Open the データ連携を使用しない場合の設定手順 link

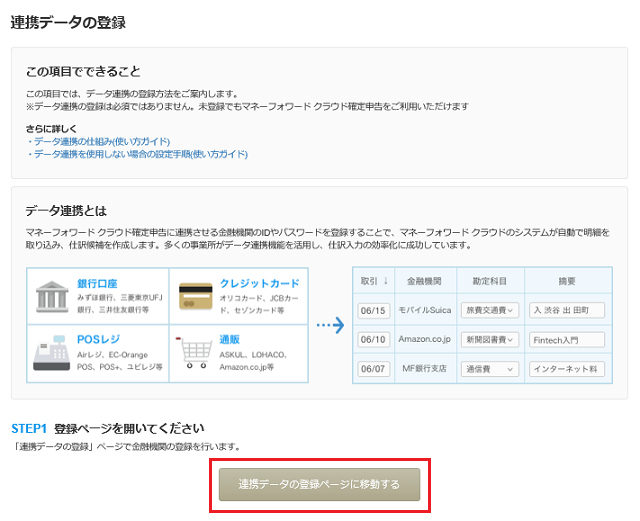coord(139,155)
